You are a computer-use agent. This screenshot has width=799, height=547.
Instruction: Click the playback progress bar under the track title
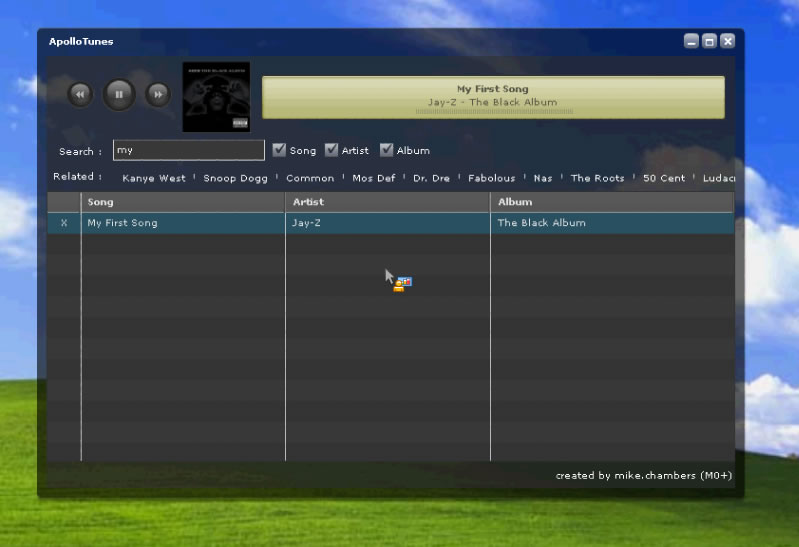click(494, 111)
